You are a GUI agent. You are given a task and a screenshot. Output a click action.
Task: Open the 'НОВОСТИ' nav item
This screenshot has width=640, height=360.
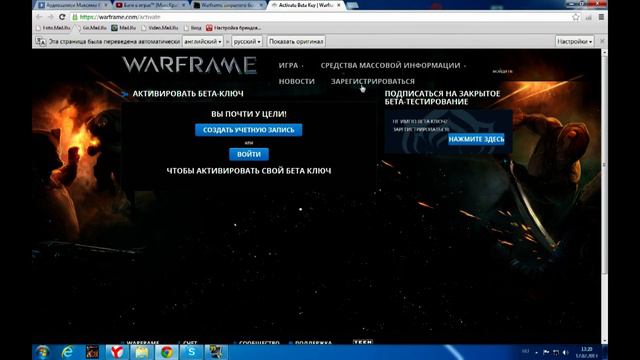pos(297,81)
